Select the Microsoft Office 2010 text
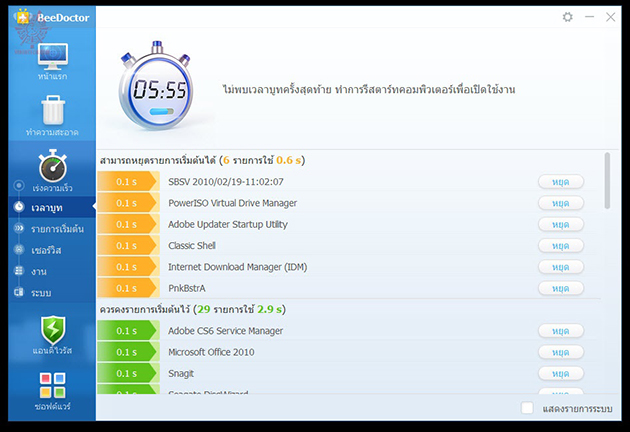This screenshot has height=432, width=630. [211, 352]
